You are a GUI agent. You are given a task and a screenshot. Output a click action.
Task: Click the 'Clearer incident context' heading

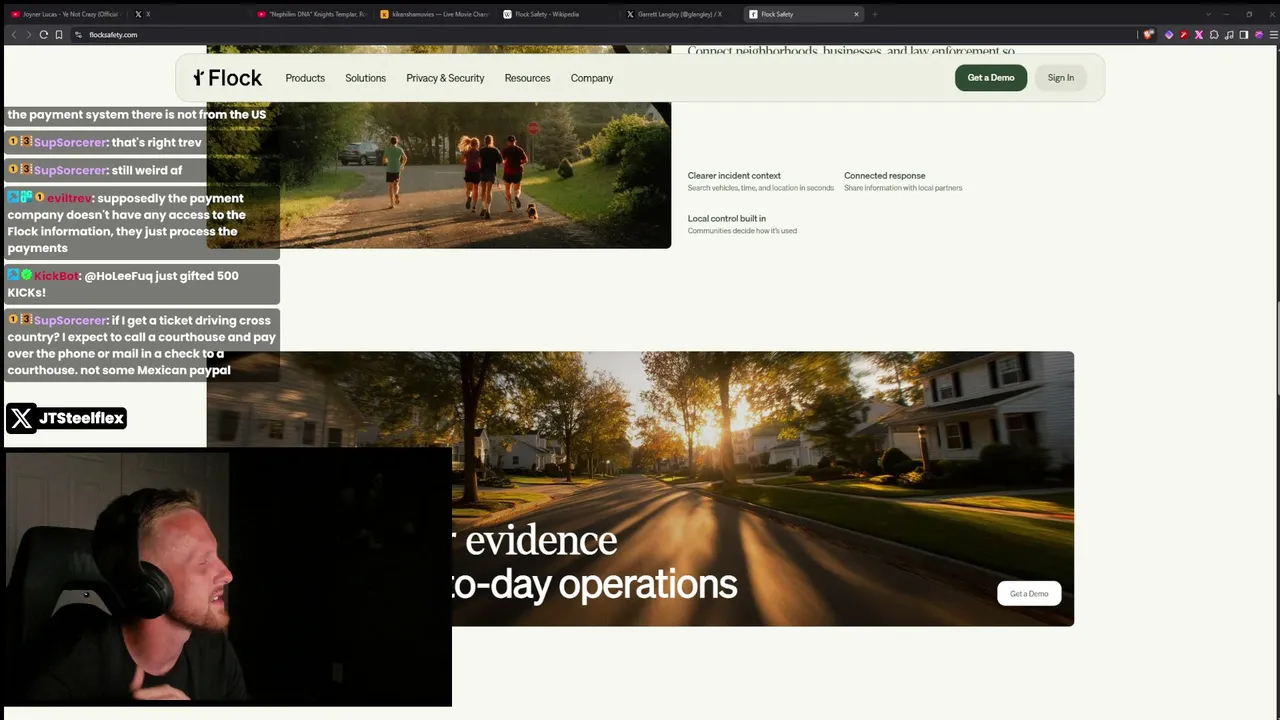pos(734,176)
